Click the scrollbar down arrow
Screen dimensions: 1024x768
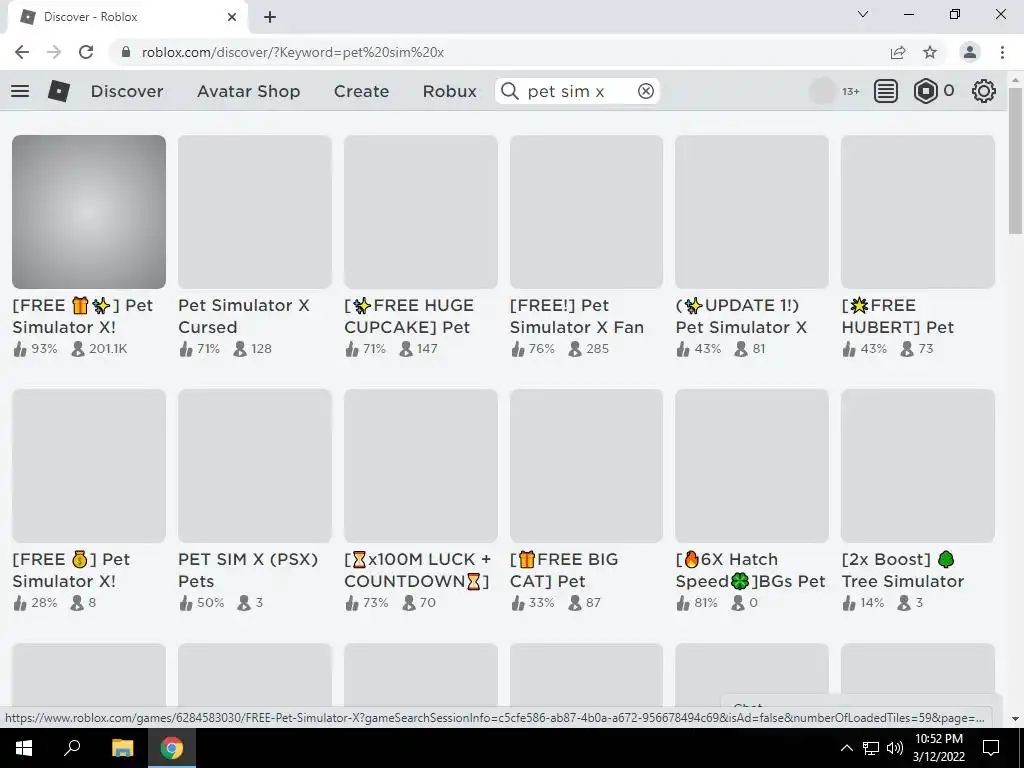[1016, 718]
